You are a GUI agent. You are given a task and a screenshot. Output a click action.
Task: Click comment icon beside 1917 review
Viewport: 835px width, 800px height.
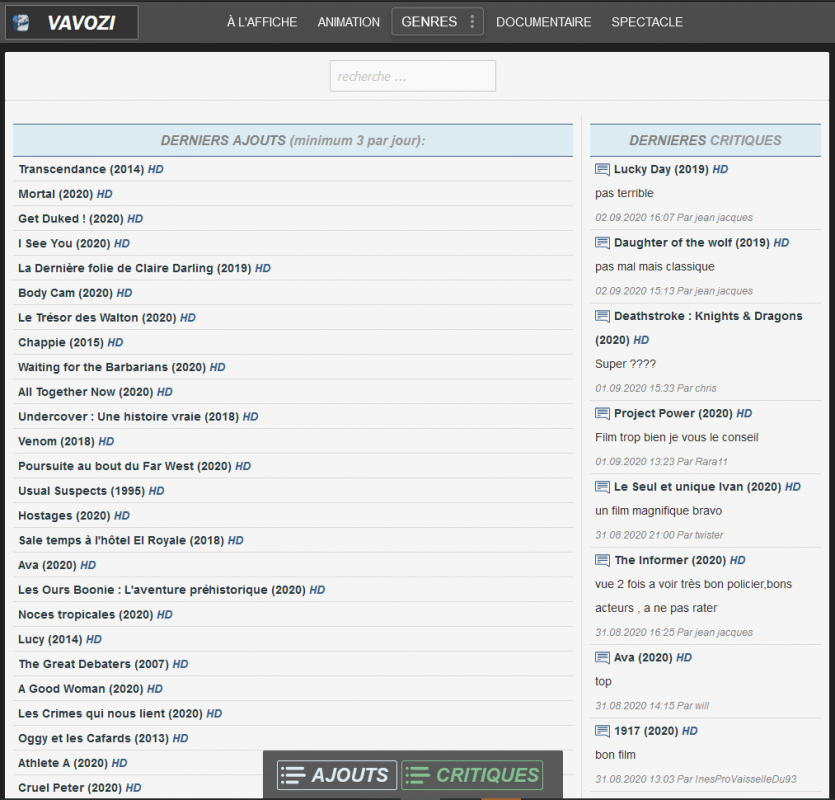(602, 731)
